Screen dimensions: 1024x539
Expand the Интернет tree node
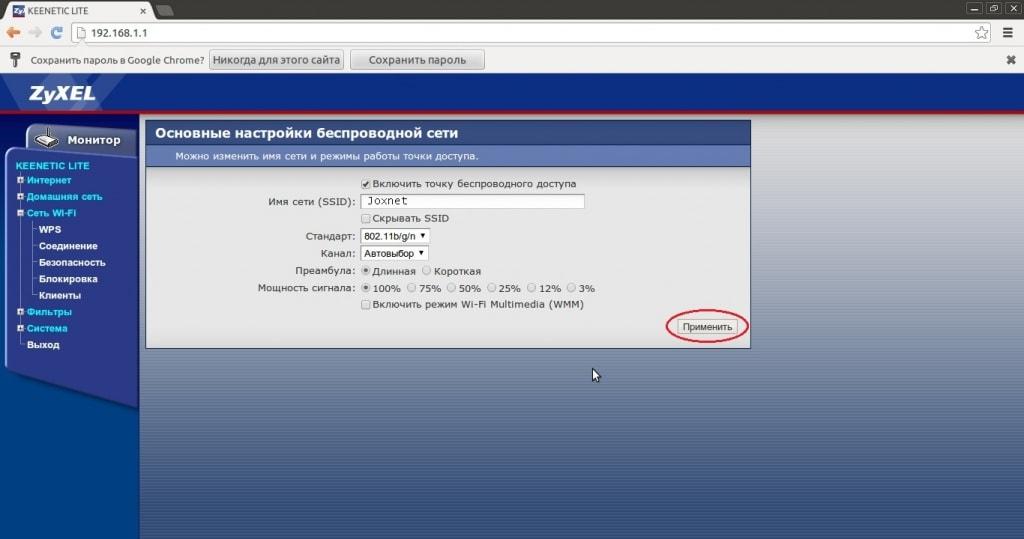pyautogui.click(x=20, y=180)
